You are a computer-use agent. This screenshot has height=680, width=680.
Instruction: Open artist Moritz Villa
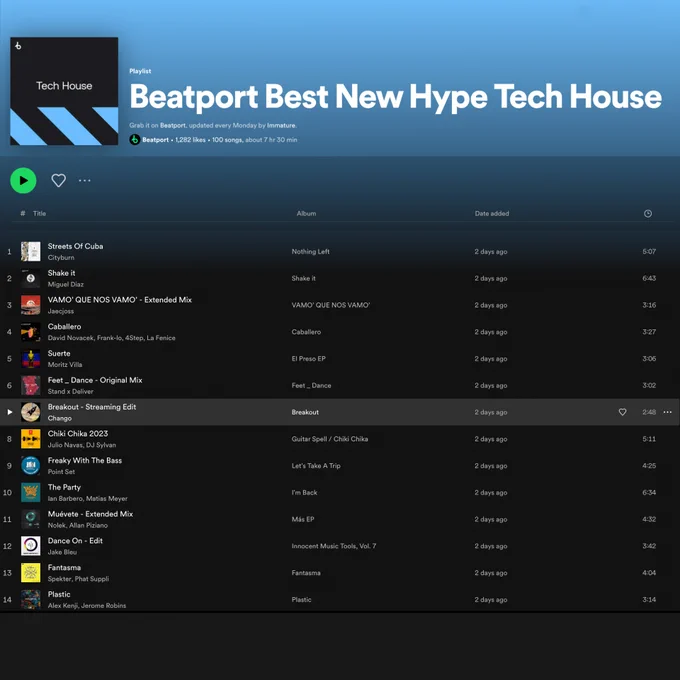click(65, 365)
